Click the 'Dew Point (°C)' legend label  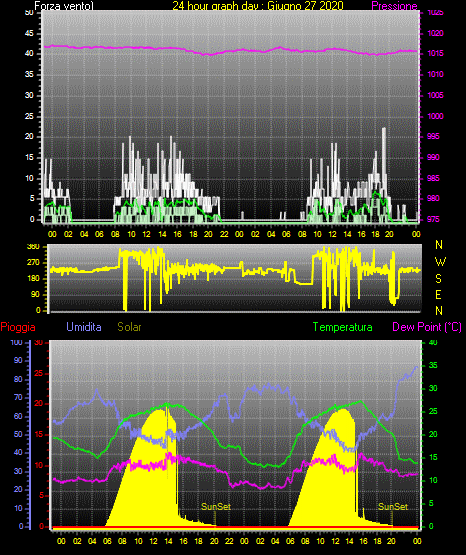coord(427,327)
